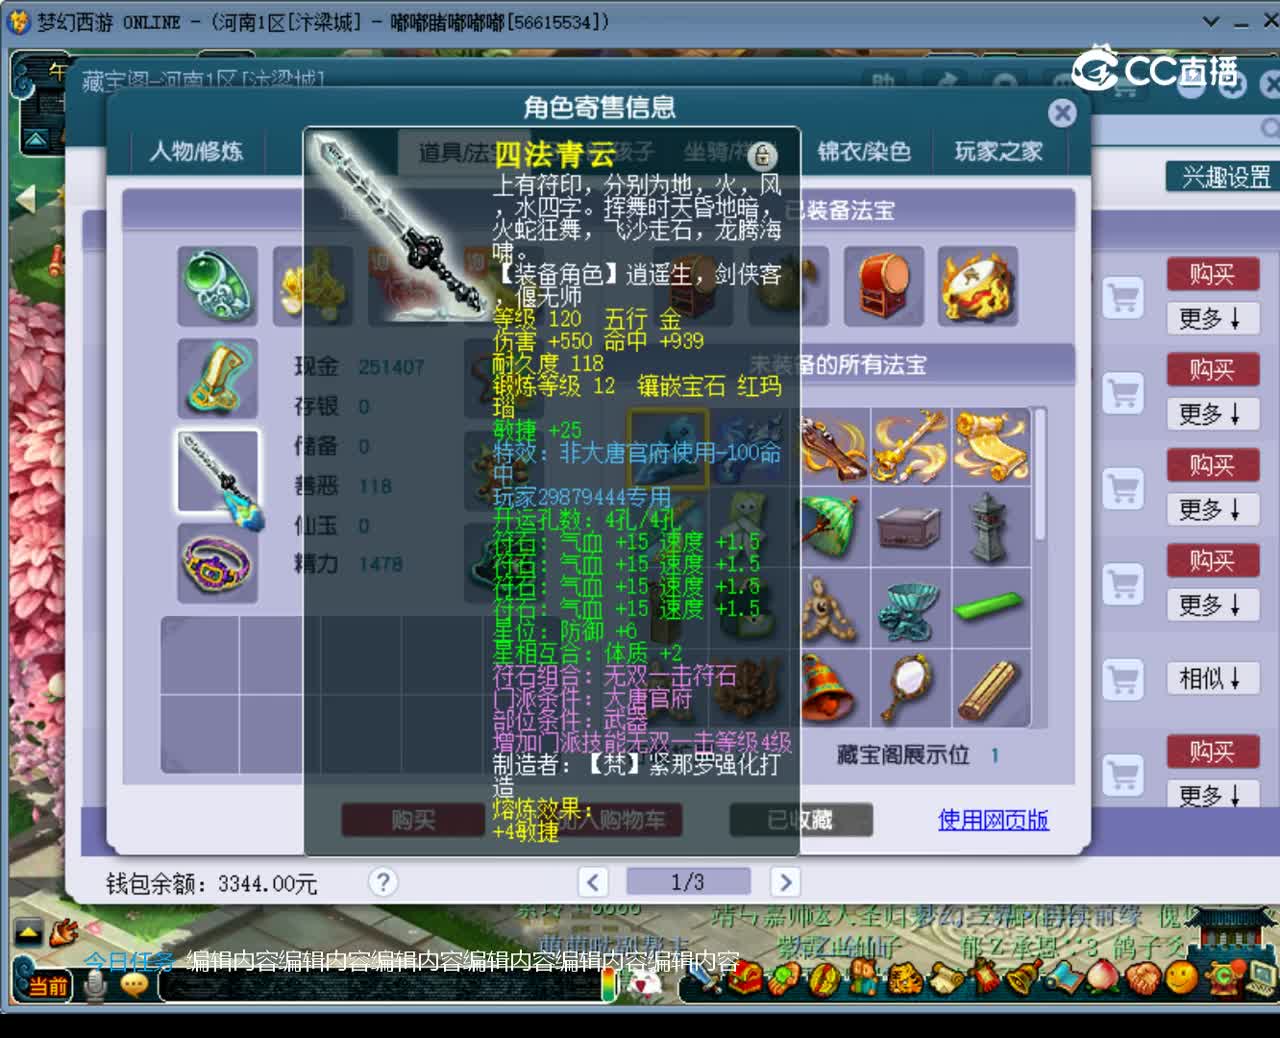1280x1038 pixels.
Task: Click the 1/3 page indicator field
Action: [688, 882]
